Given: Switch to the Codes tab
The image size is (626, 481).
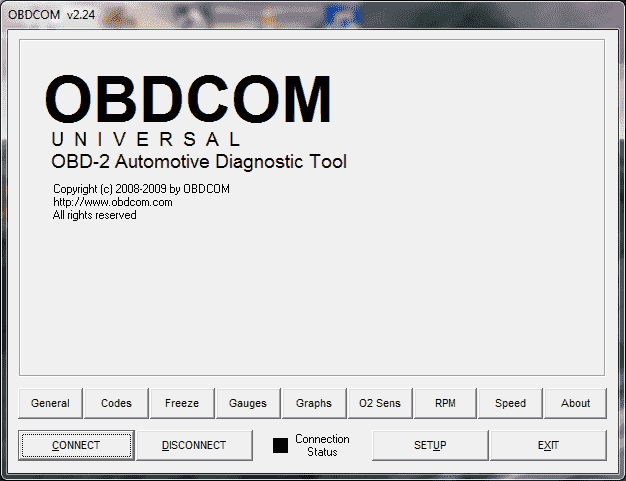Looking at the screenshot, I should click(116, 403).
